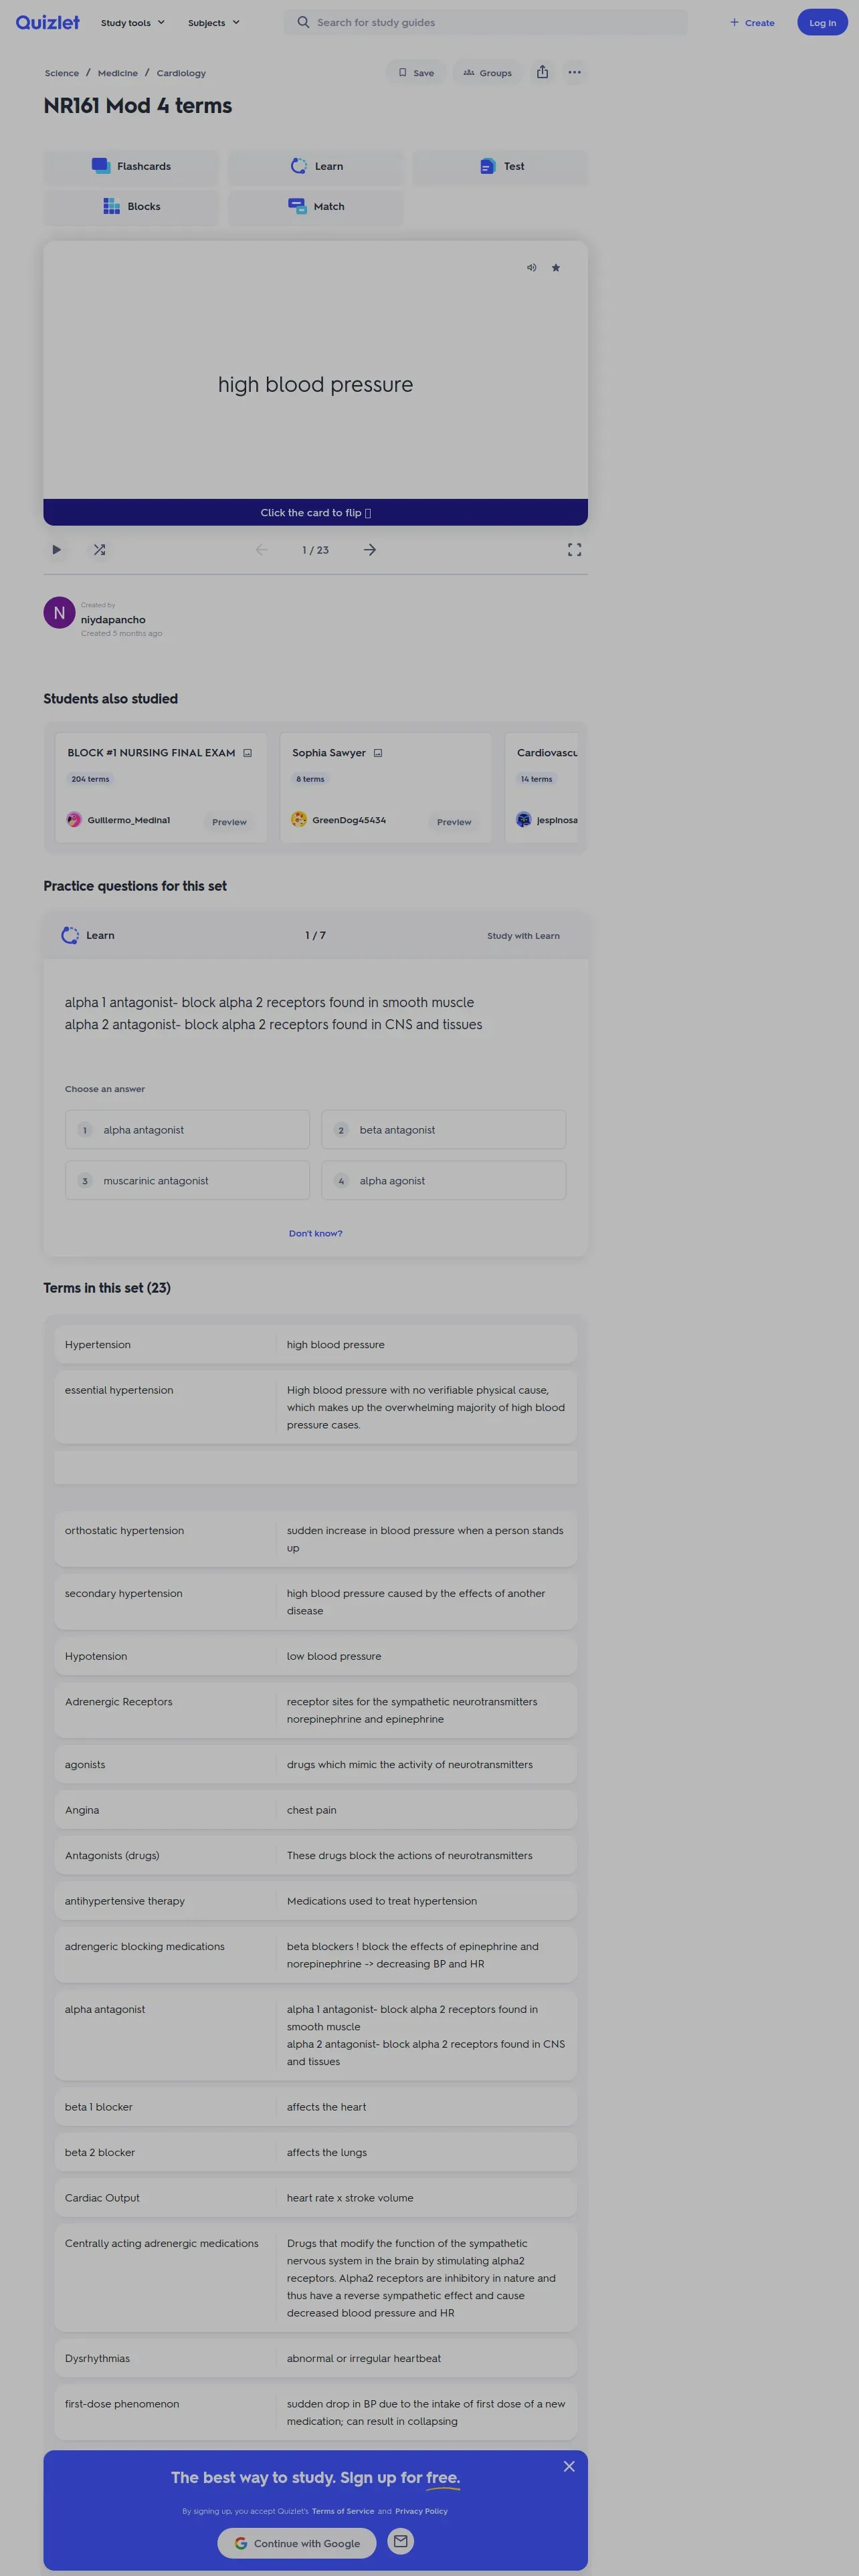The width and height of the screenshot is (859, 2576).
Task: Start flashcard autoplay with play button
Action: (x=57, y=550)
